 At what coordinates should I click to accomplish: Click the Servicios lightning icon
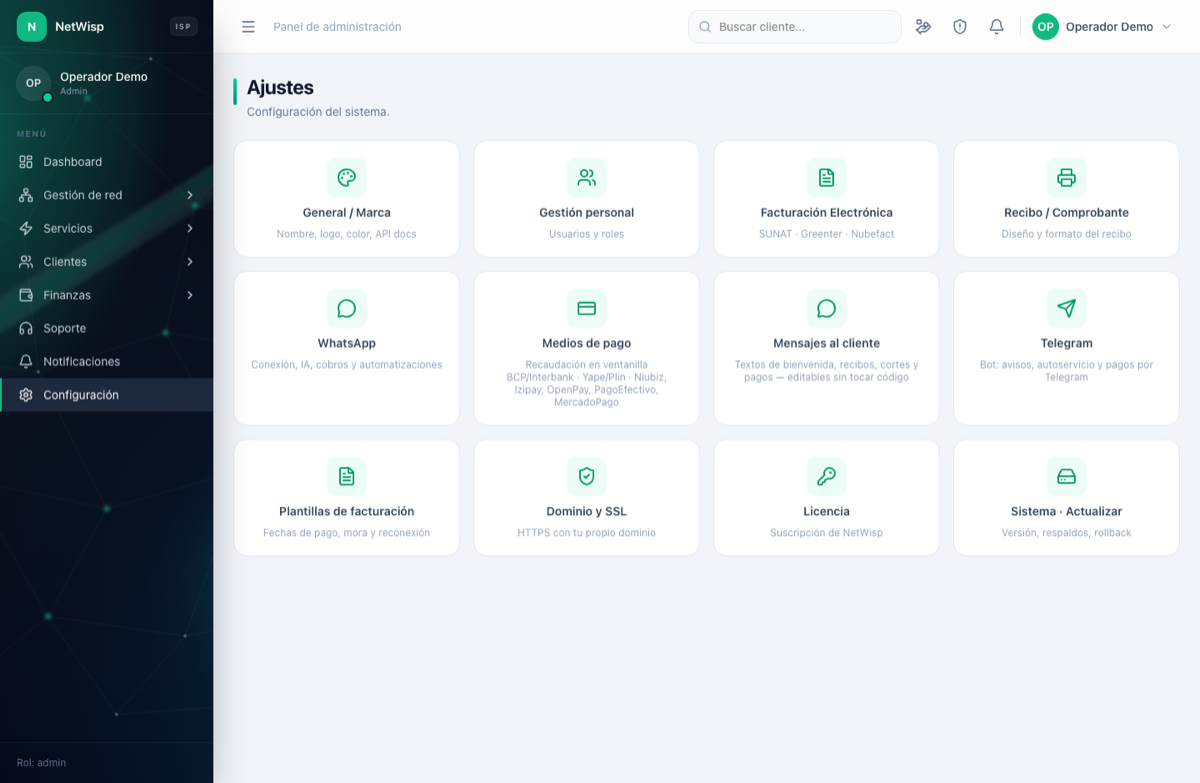coord(26,228)
